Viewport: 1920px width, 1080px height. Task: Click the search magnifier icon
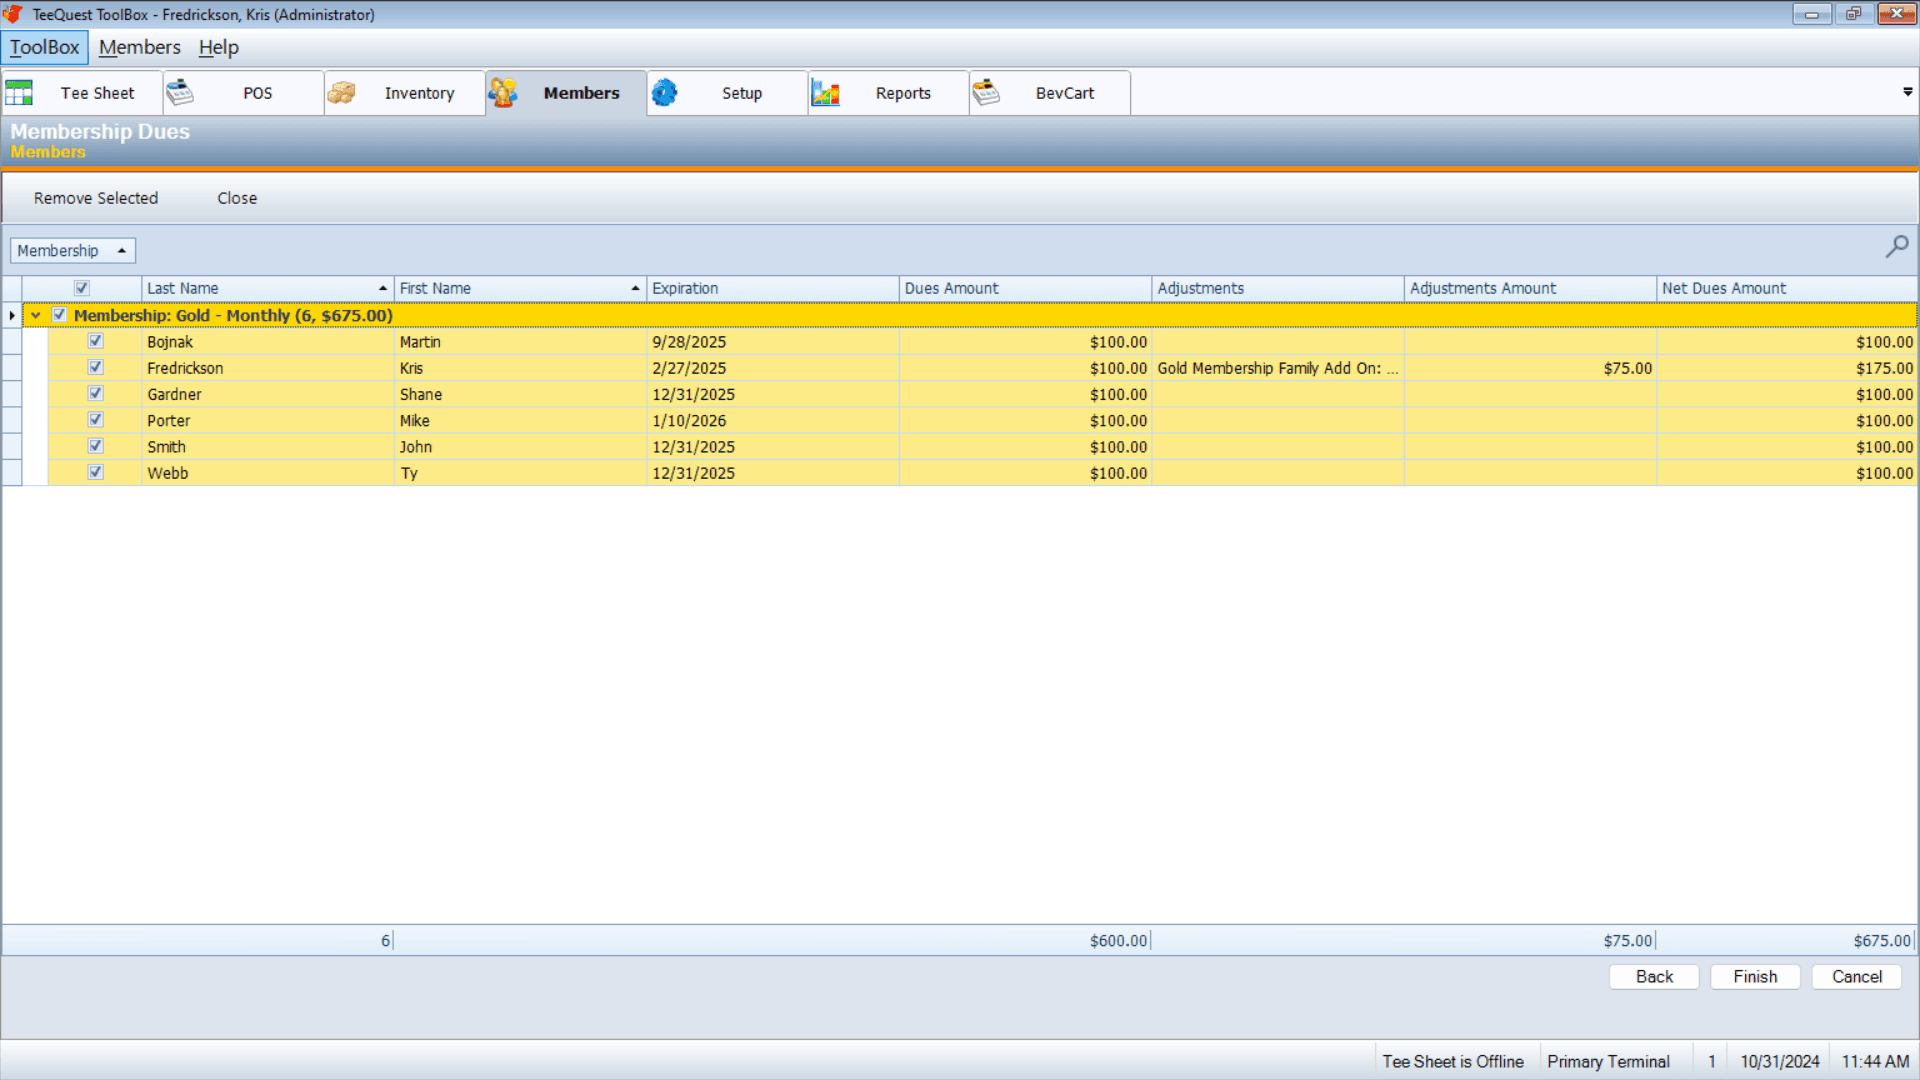[1896, 246]
